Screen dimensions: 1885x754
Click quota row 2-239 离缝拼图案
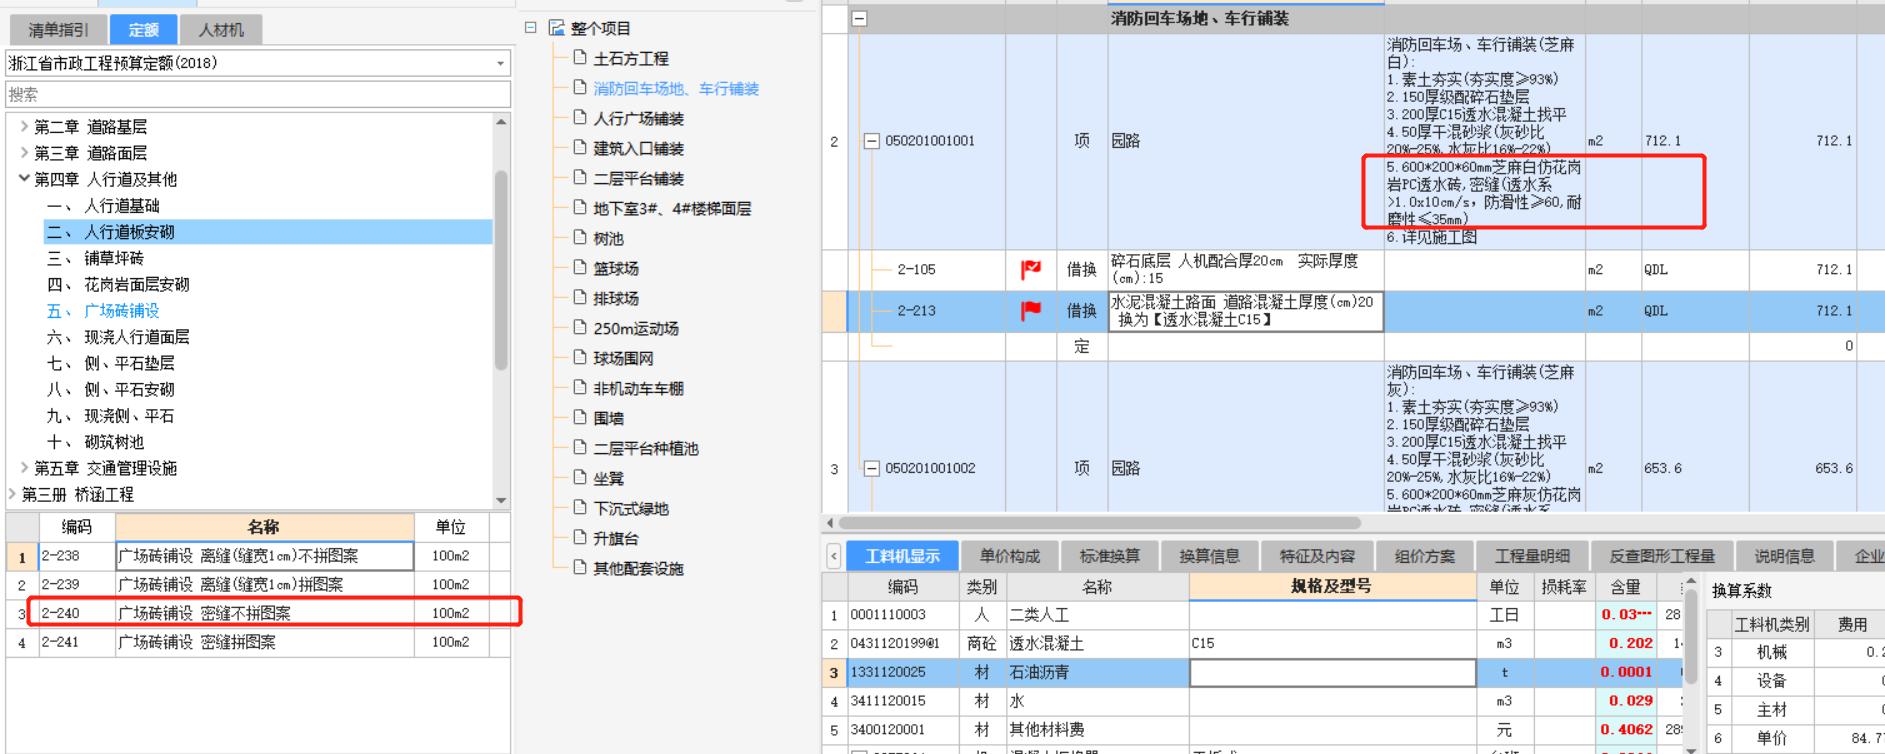[x=258, y=584]
